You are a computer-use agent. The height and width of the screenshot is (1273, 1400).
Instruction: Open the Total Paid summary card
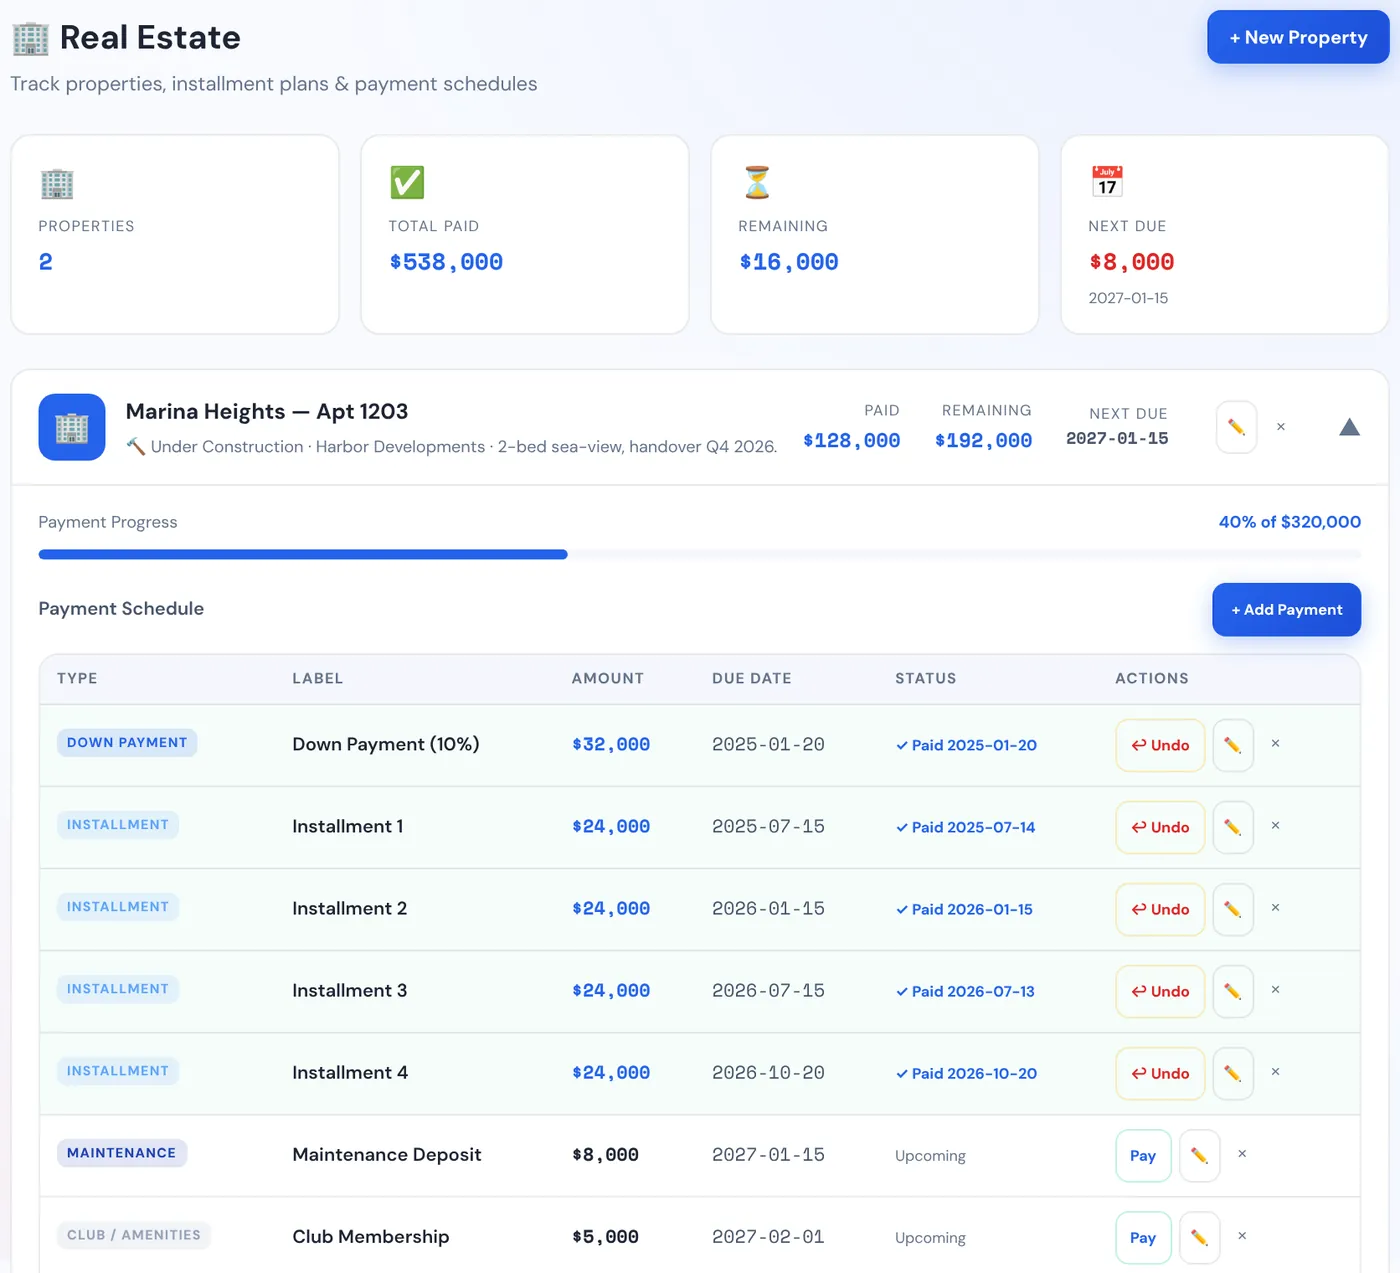525,235
